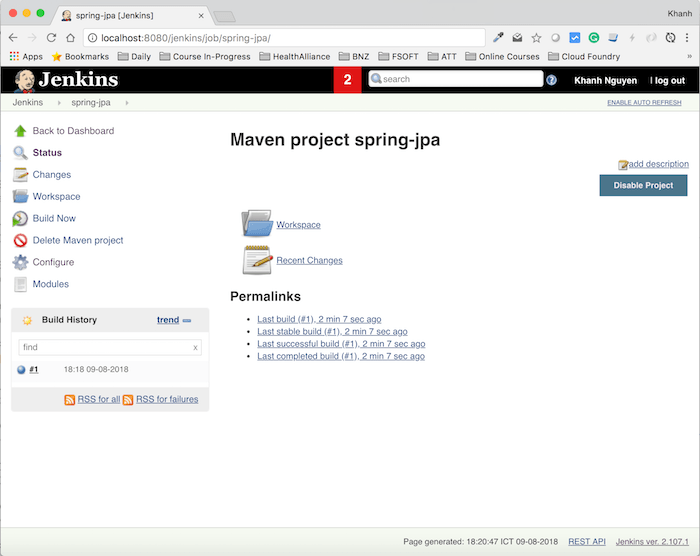The image size is (700, 556).
Task: Open the Course In-Progress bookmarks folder
Action: pos(205,56)
